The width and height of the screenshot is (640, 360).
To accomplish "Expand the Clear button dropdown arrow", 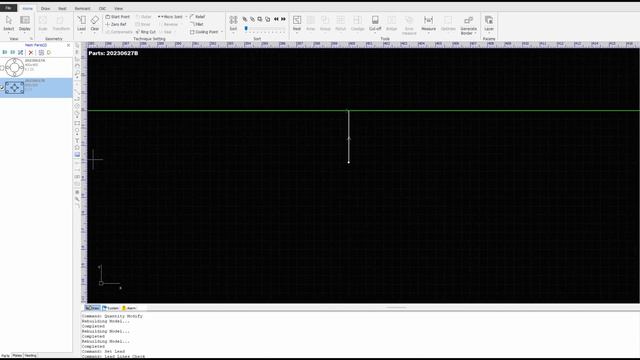I will click(x=95, y=33).
